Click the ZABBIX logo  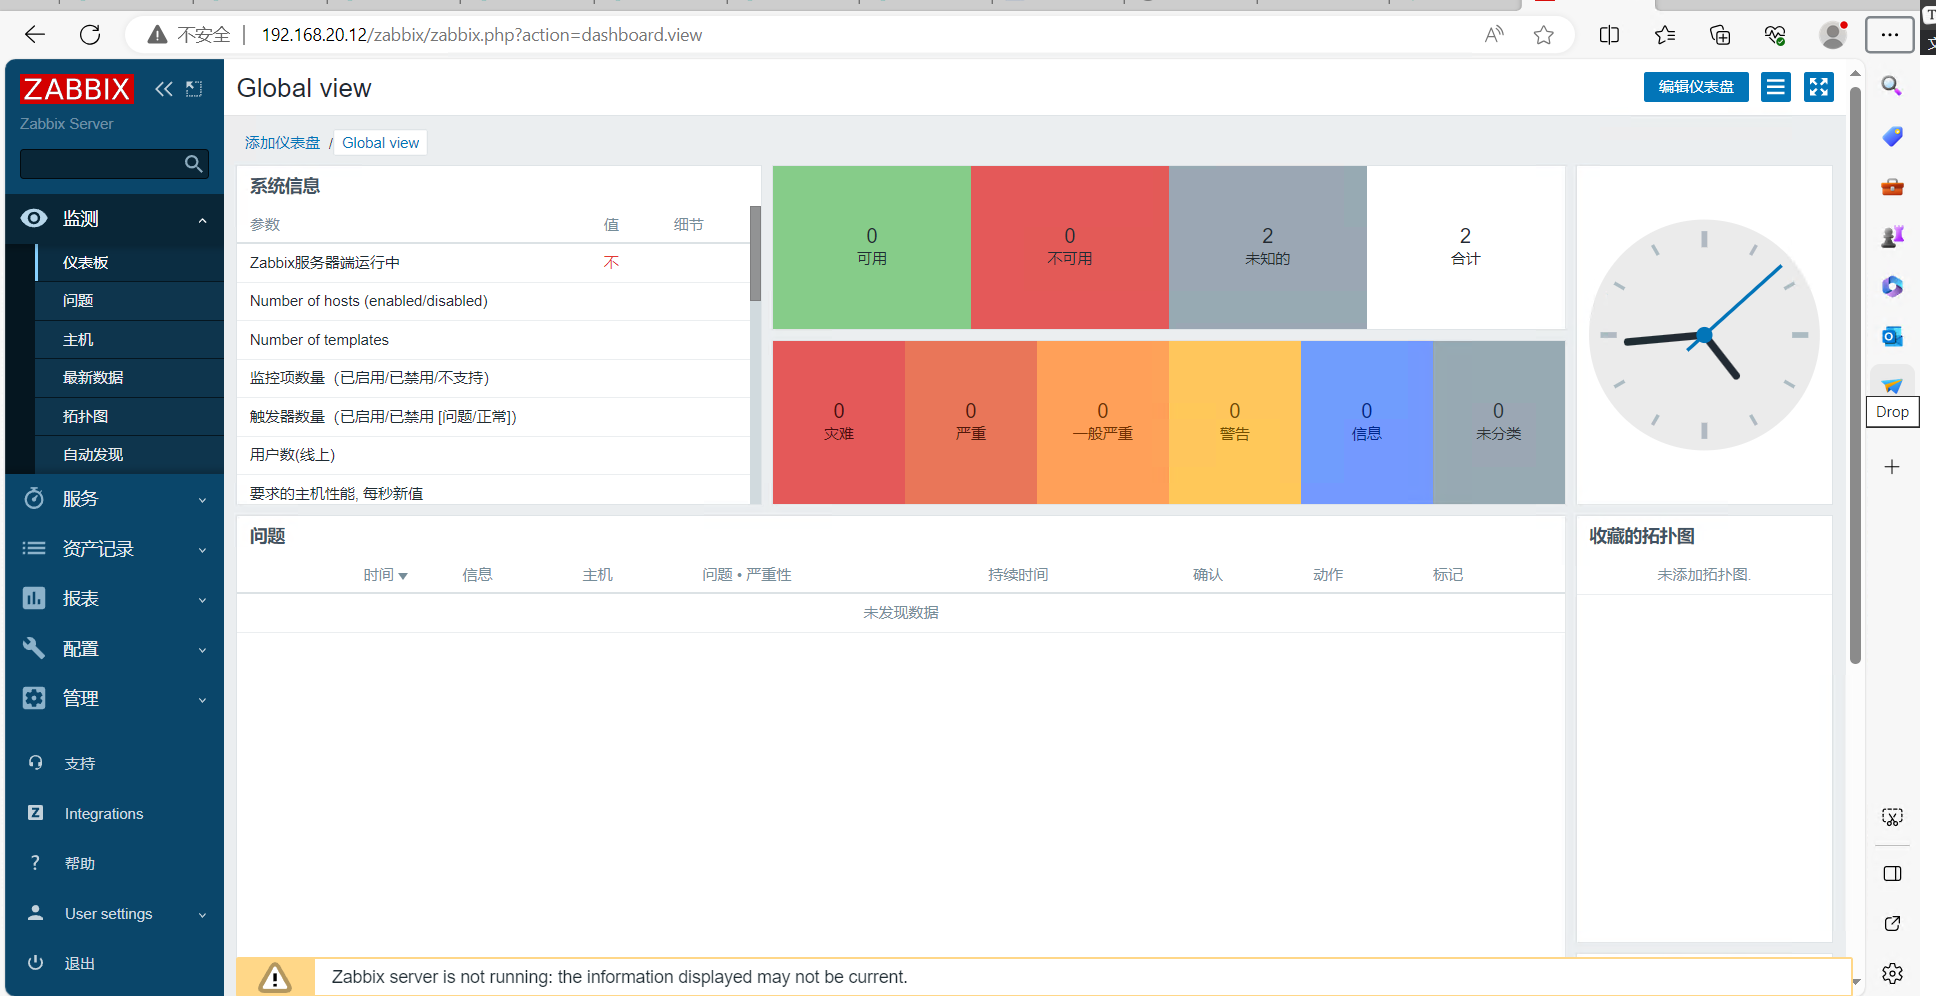click(76, 89)
